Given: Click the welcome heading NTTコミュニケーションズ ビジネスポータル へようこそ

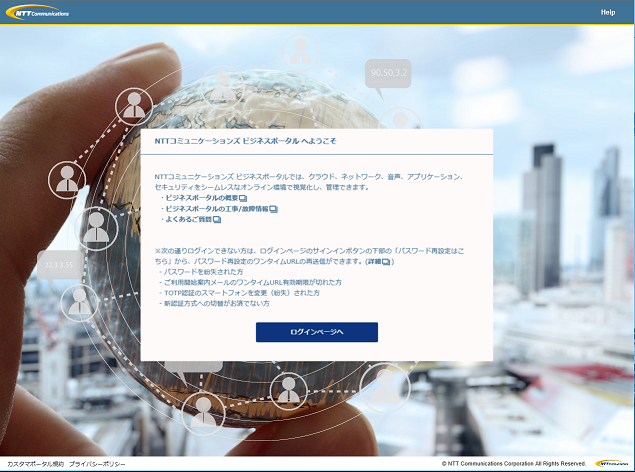Looking at the screenshot, I should tap(245, 141).
